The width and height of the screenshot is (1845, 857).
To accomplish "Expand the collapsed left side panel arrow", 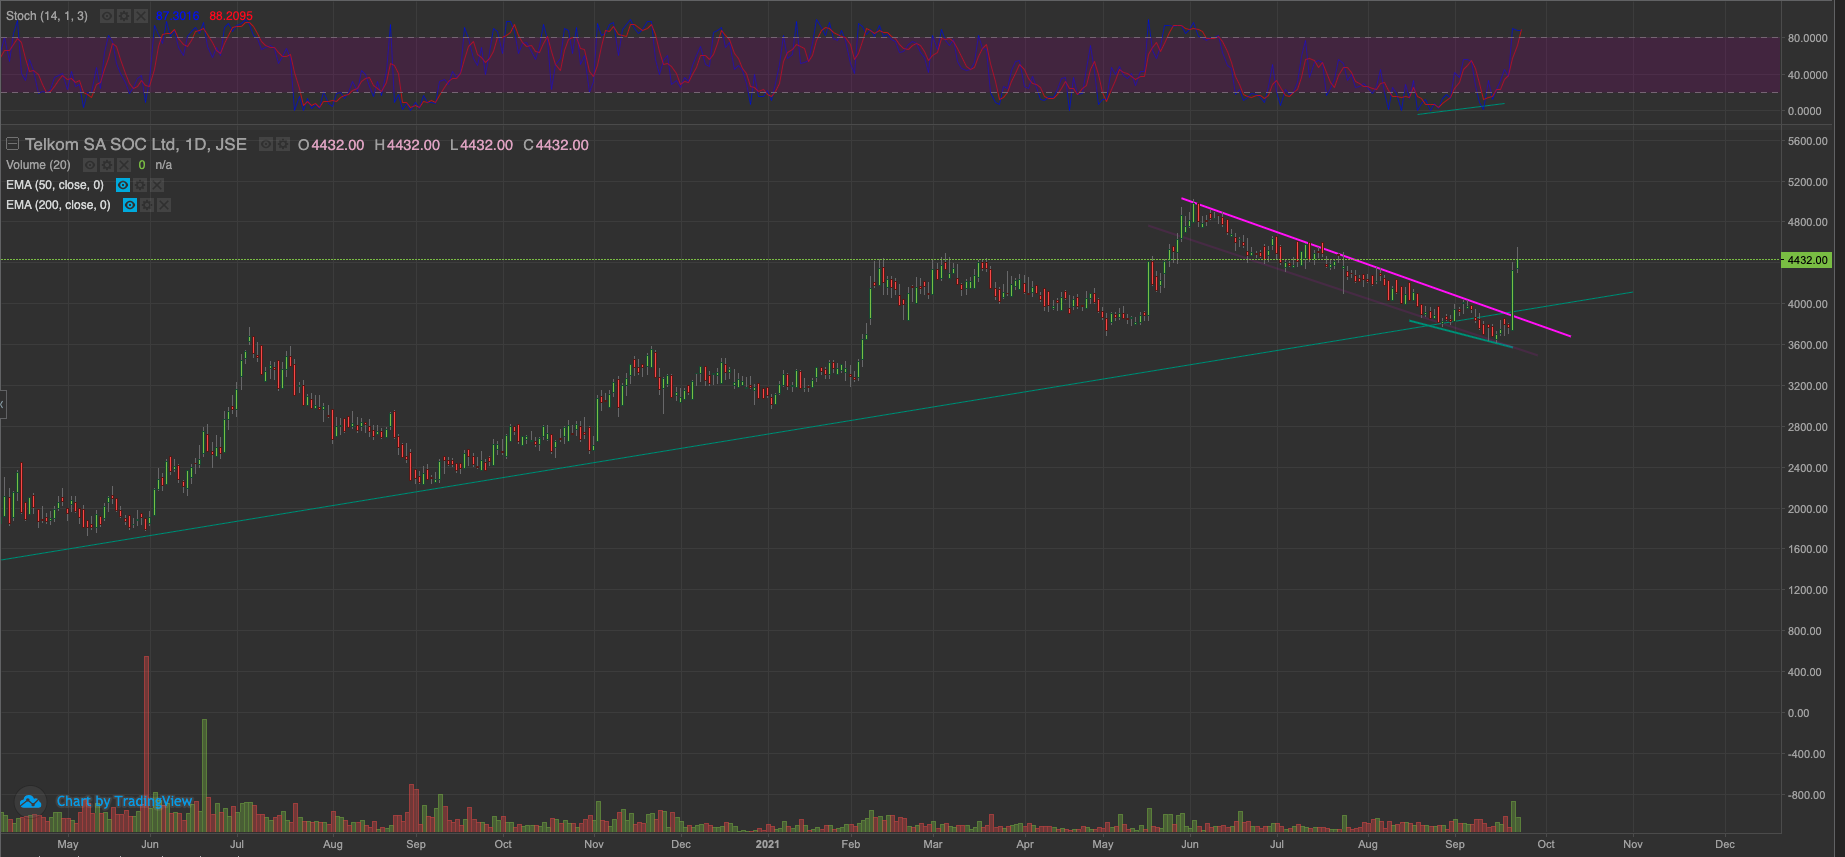I will tap(3, 404).
